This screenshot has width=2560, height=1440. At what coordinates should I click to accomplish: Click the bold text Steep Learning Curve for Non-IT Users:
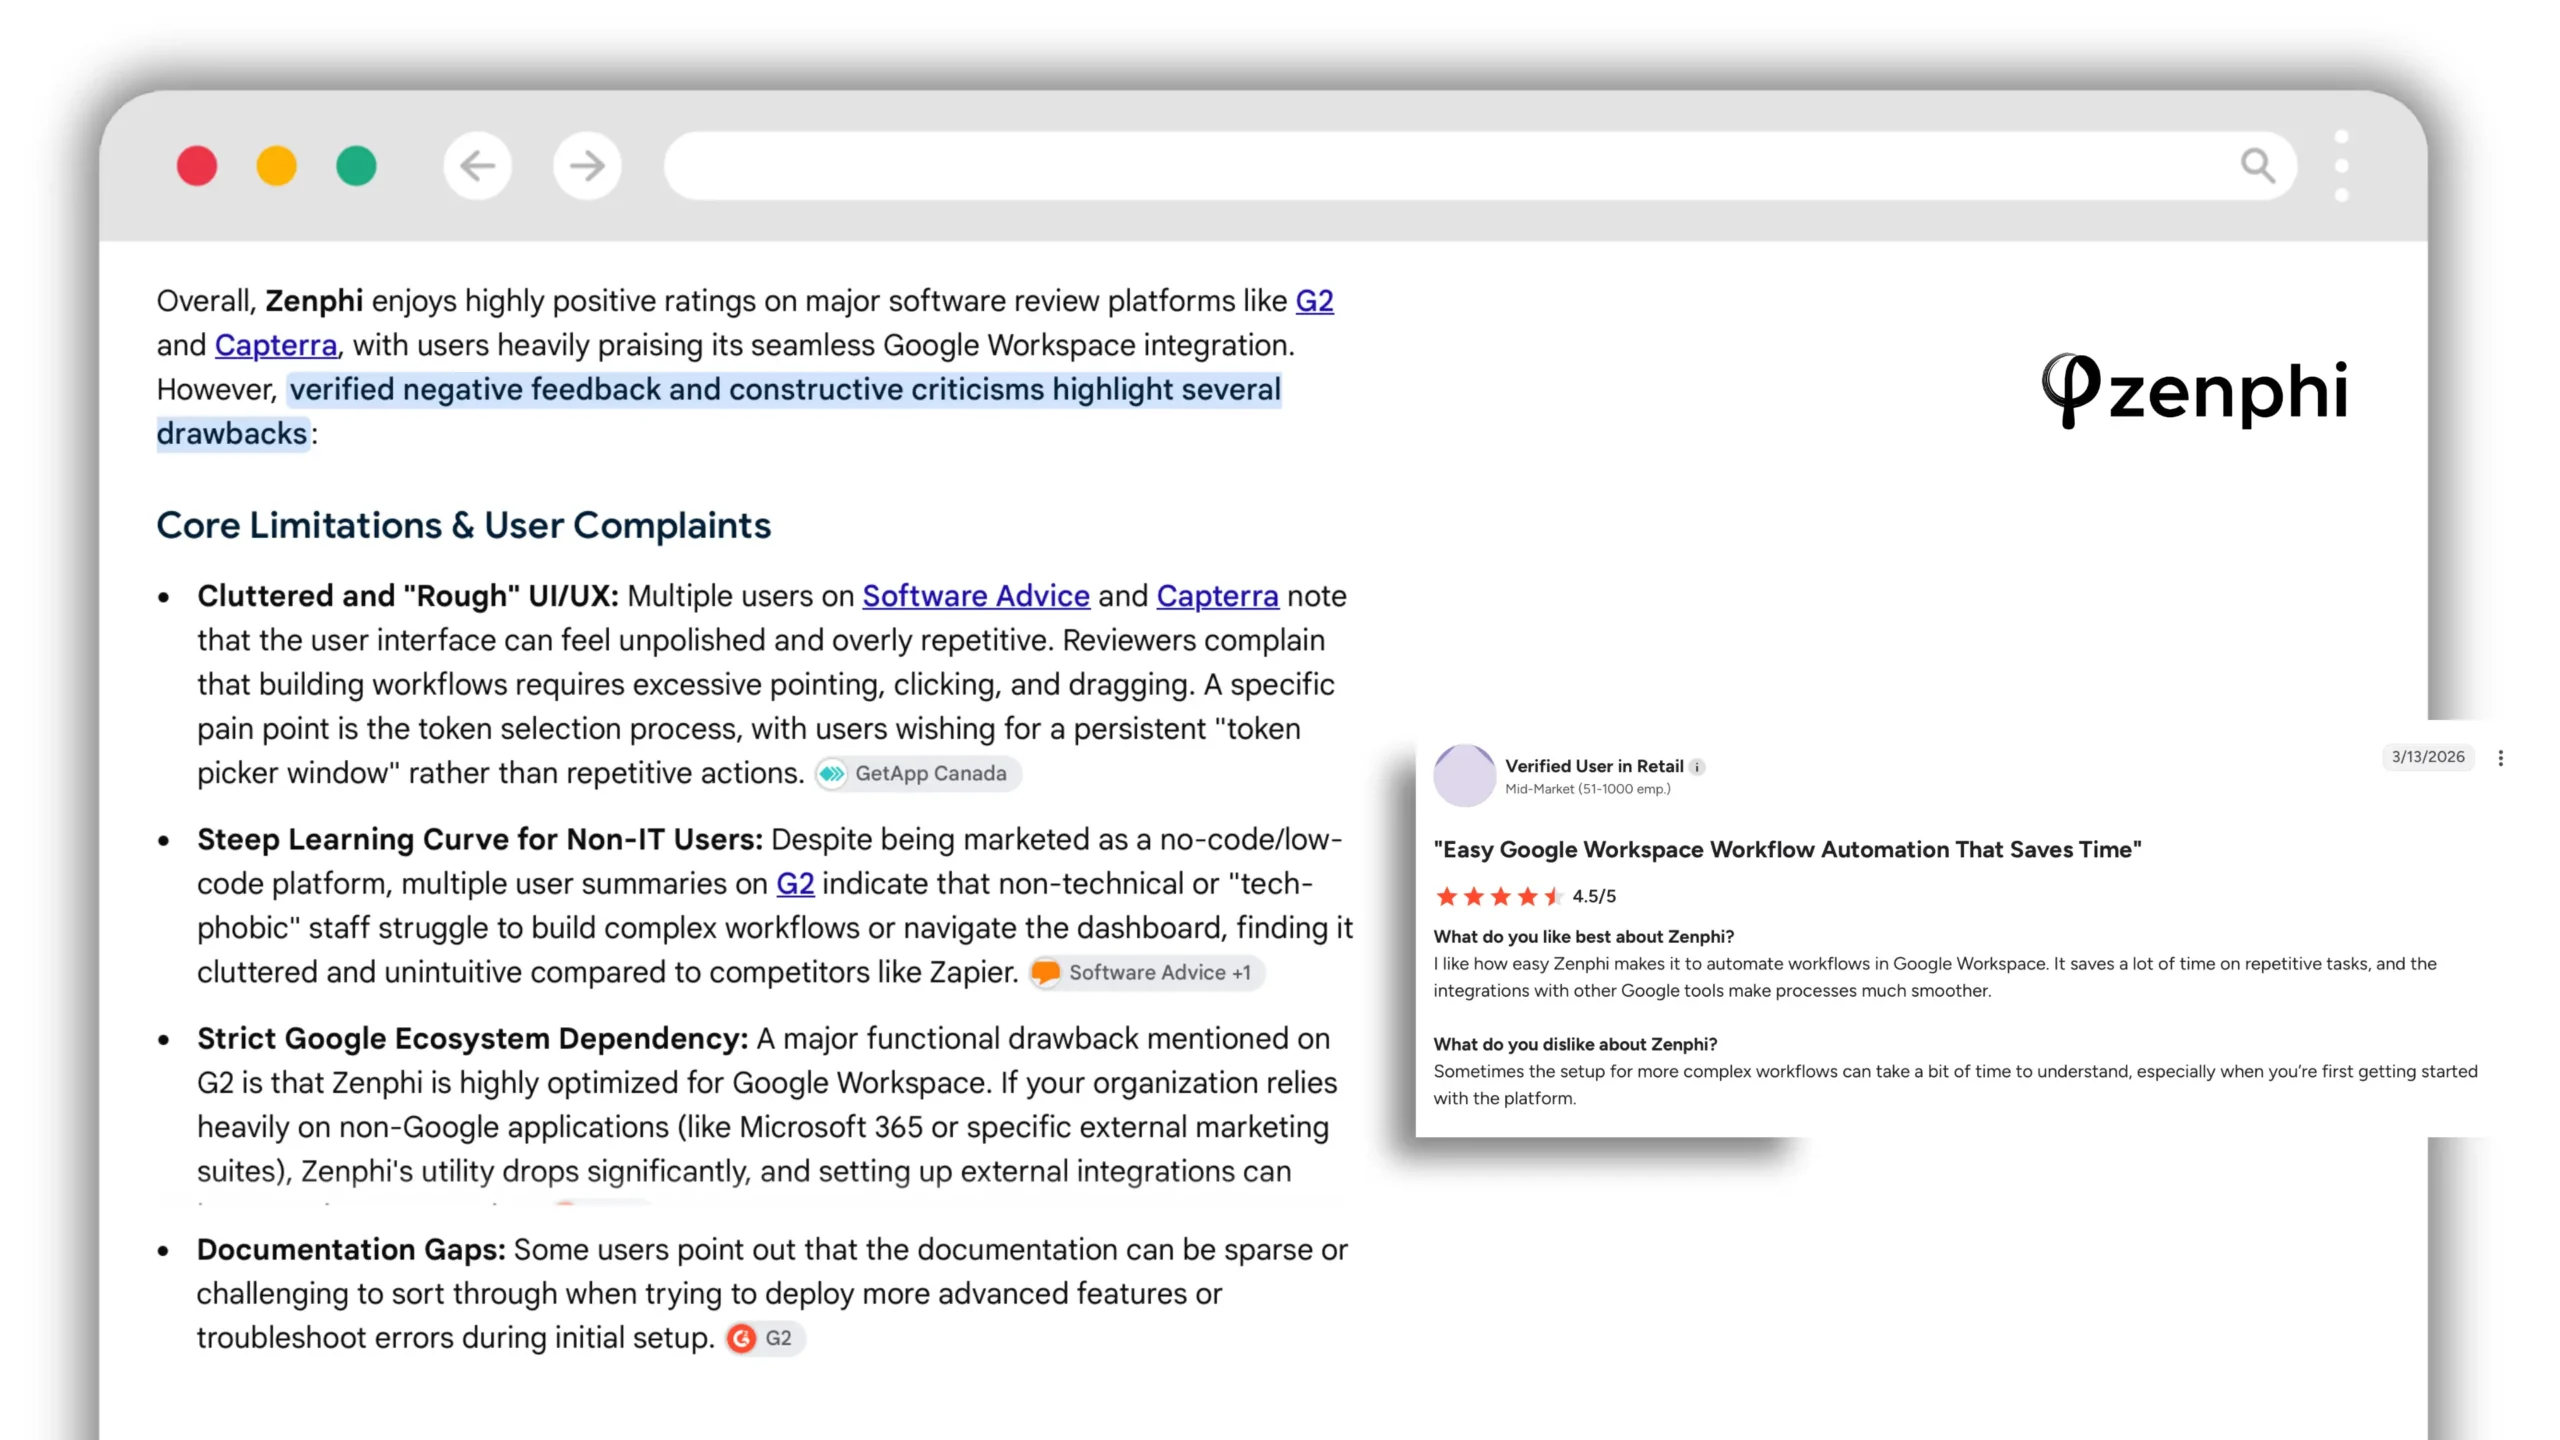pyautogui.click(x=480, y=840)
